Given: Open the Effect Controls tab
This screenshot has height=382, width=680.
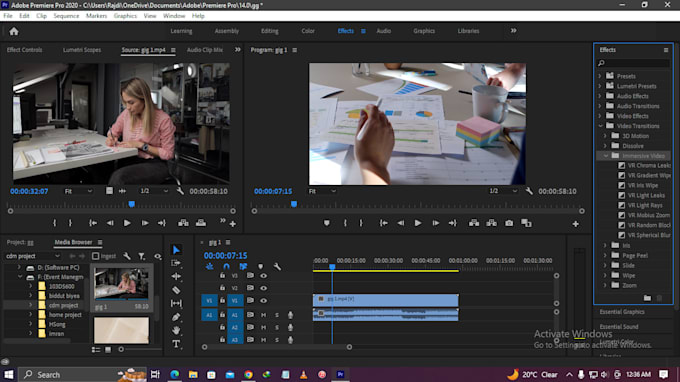Looking at the screenshot, I should coord(24,50).
